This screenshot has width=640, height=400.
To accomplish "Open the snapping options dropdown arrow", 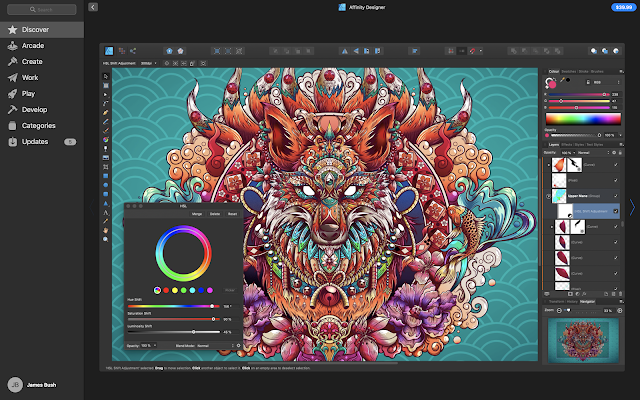I will pos(480,51).
